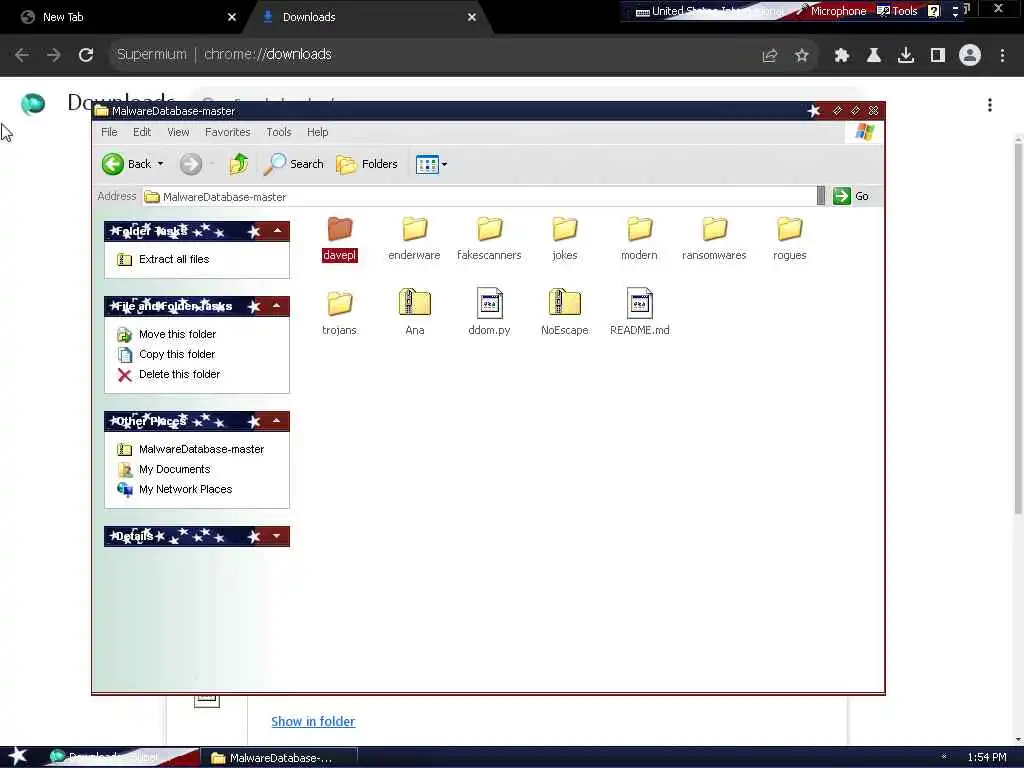Open the Help menu
The image size is (1024, 768).
pos(317,132)
